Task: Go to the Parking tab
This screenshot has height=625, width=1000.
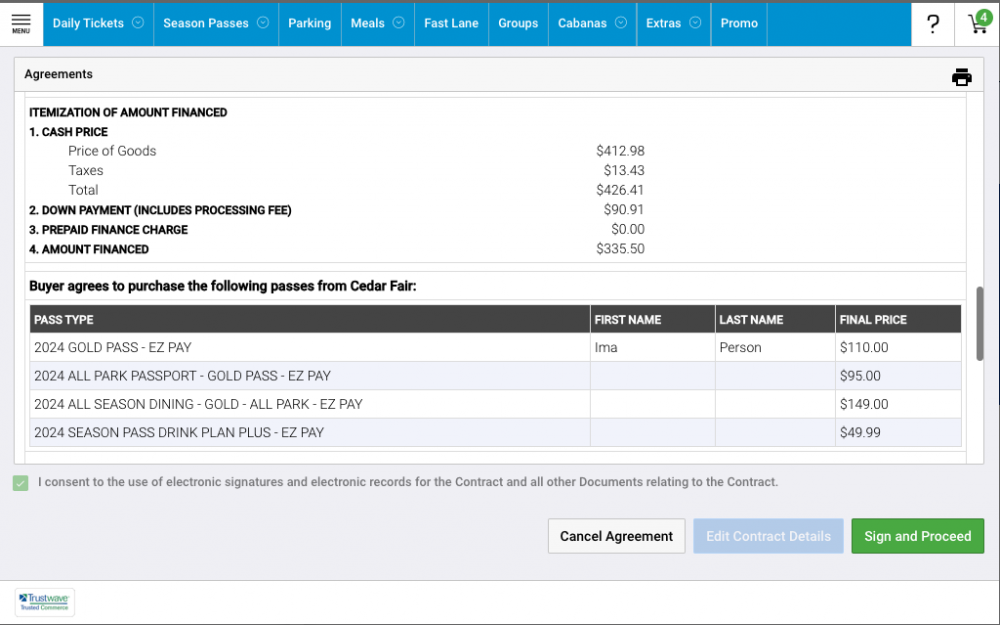Action: point(309,23)
